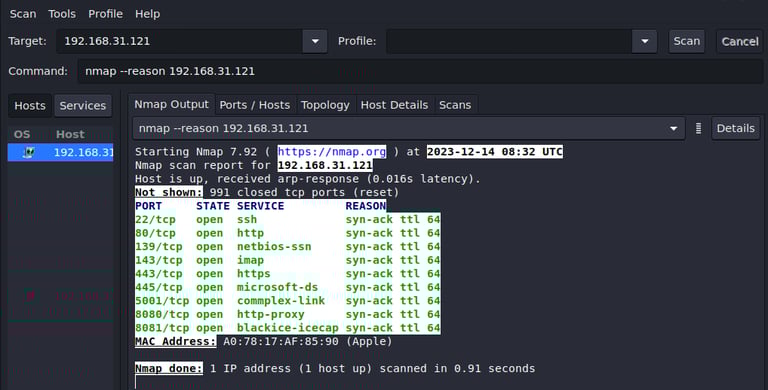Click the 'scanned in 0.91 seconds' text
Image resolution: width=768 pixels, height=390 pixels.
coord(457,368)
